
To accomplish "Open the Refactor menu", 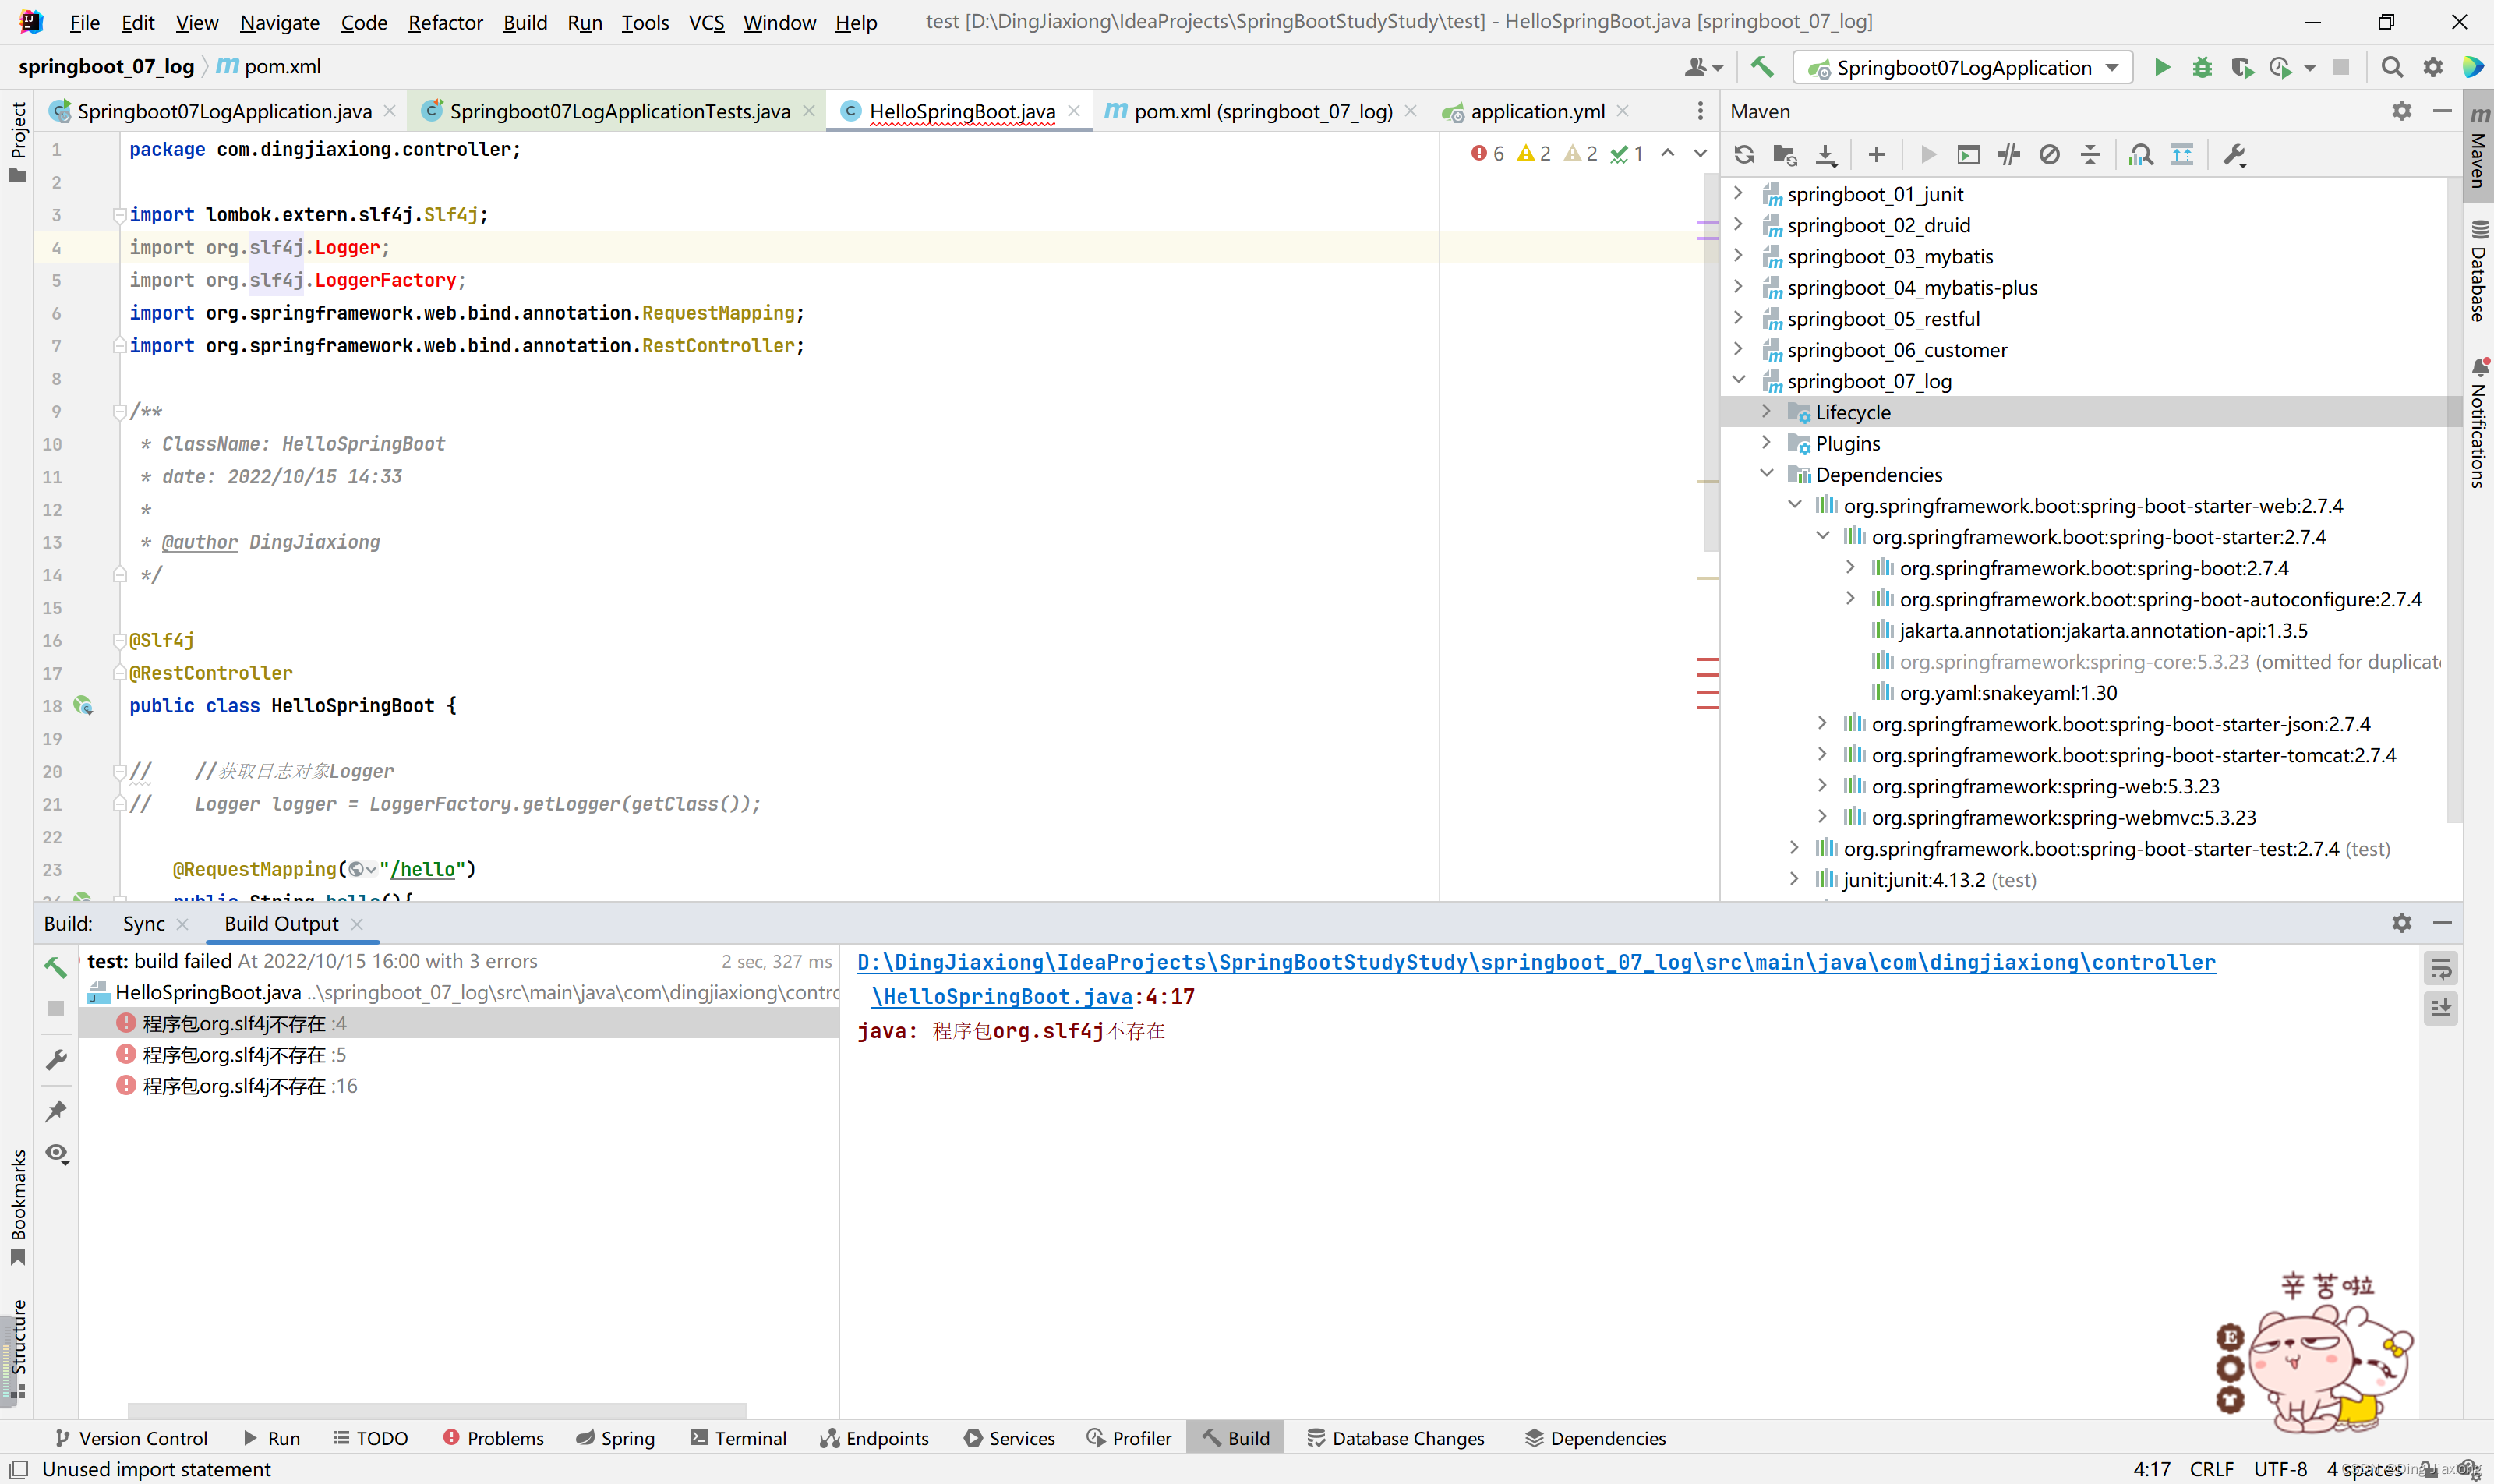I will [444, 22].
